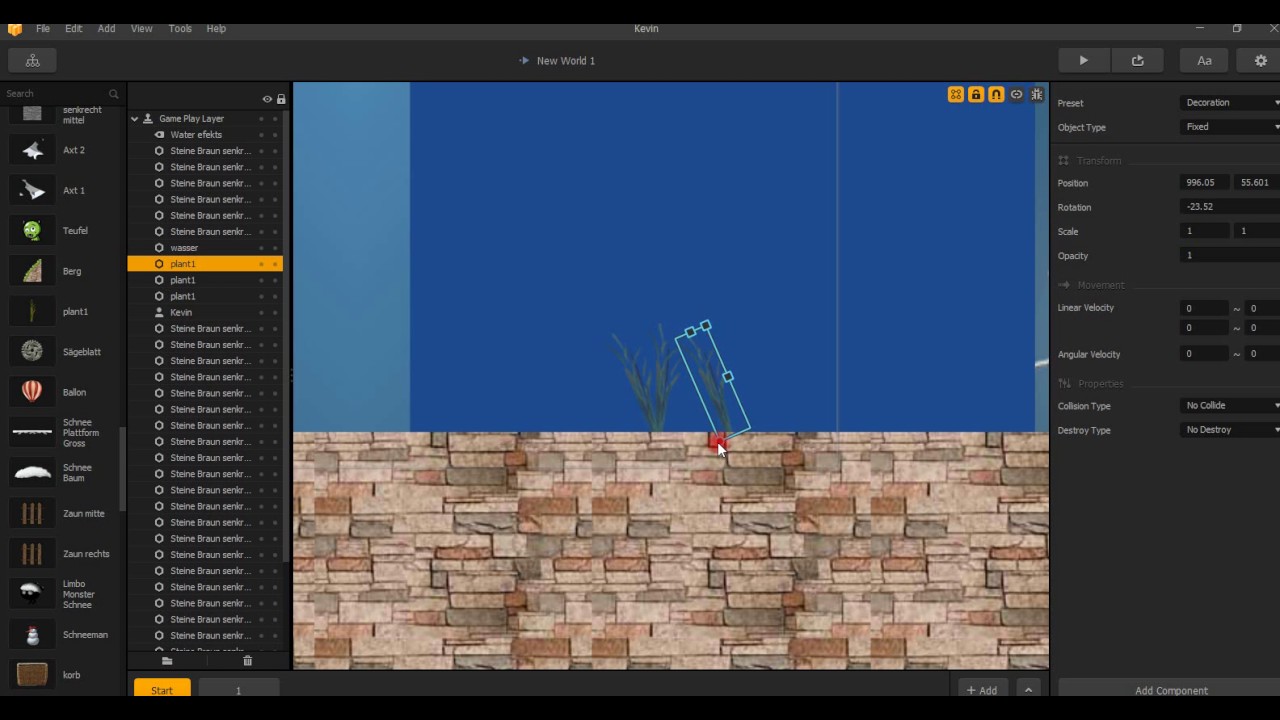The image size is (1280, 720).
Task: Open the Destroy Type dropdown
Action: [1230, 430]
